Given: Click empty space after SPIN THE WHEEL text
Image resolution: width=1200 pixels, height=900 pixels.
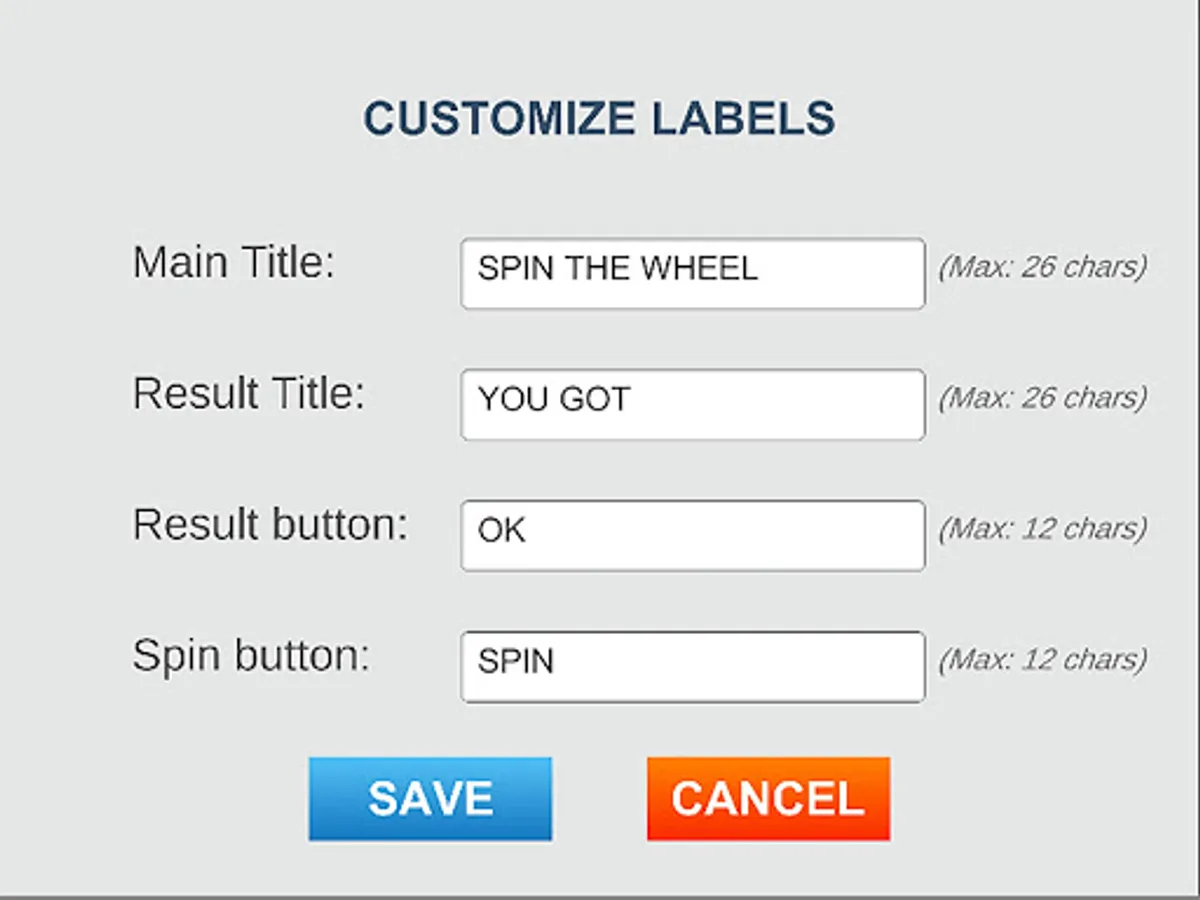Looking at the screenshot, I should (x=840, y=270).
